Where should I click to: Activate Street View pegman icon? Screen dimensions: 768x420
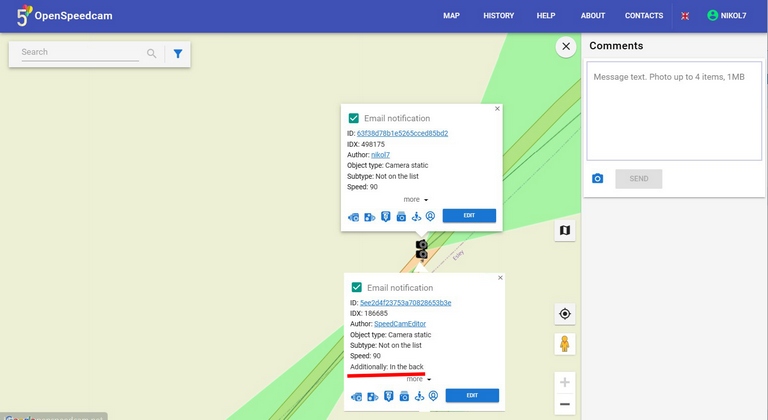click(565, 344)
